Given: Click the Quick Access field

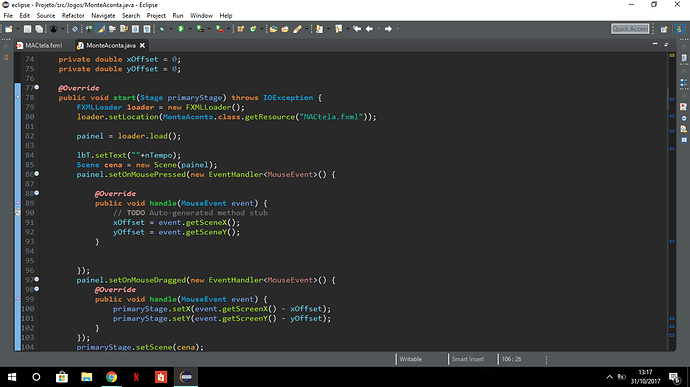Looking at the screenshot, I should click(x=630, y=29).
